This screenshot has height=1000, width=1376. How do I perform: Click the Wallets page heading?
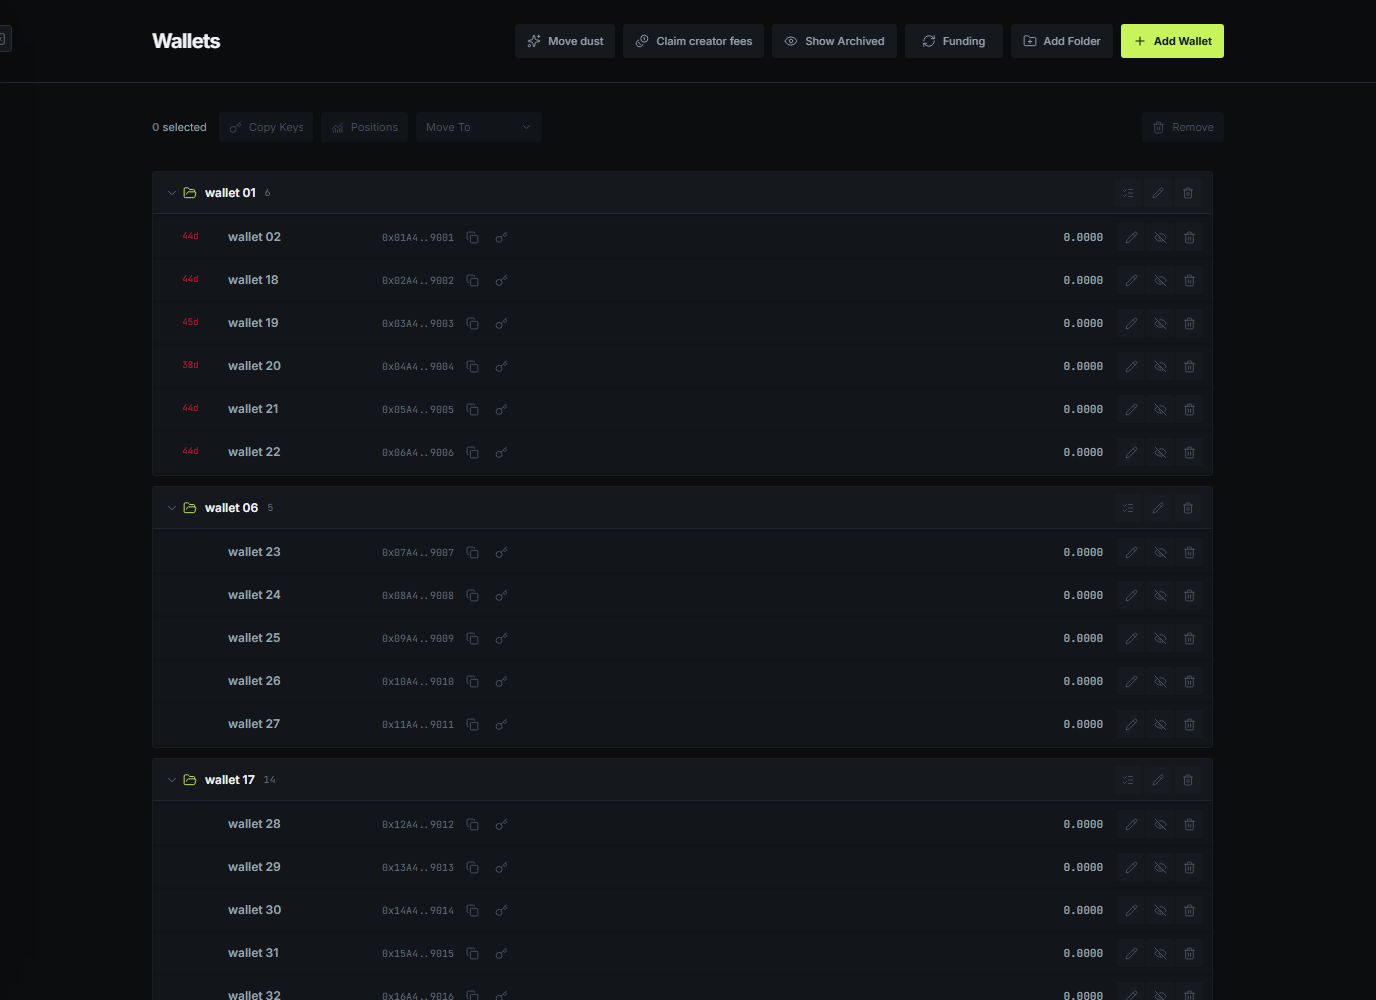[x=186, y=41]
